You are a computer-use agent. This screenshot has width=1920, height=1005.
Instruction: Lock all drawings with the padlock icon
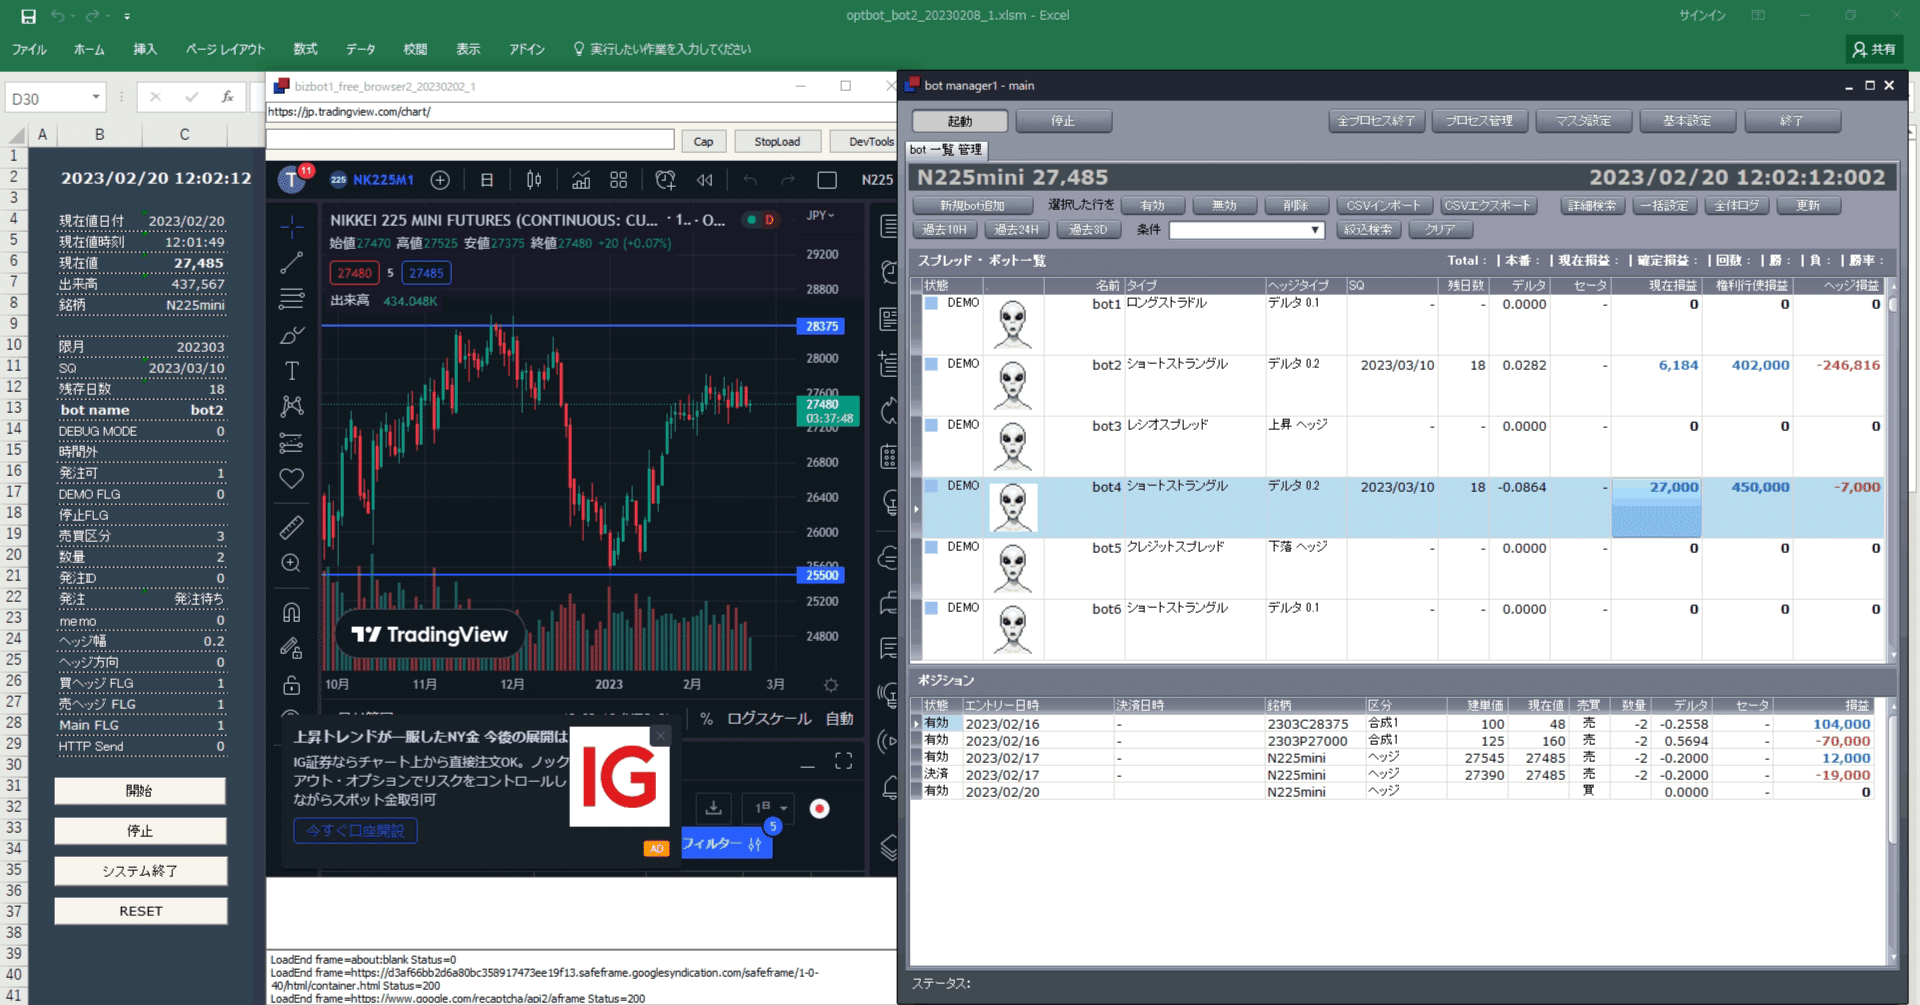(x=291, y=685)
